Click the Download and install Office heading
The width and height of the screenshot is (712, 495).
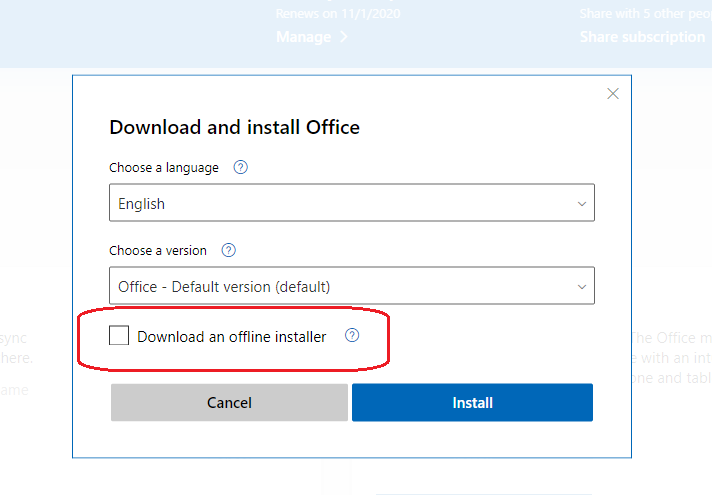tap(234, 127)
